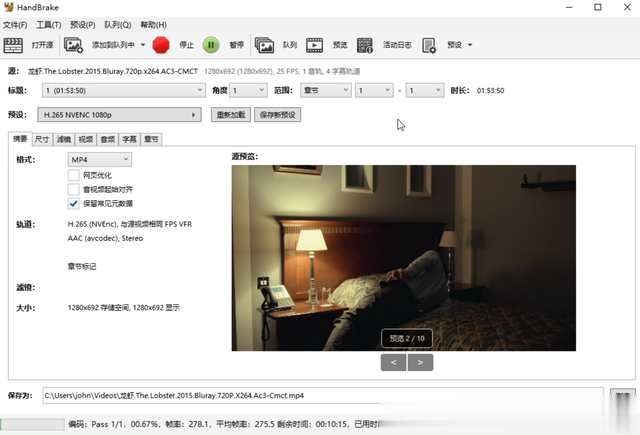The height and width of the screenshot is (435, 640).
Task: Click the encoding progress bar
Action: [32, 424]
